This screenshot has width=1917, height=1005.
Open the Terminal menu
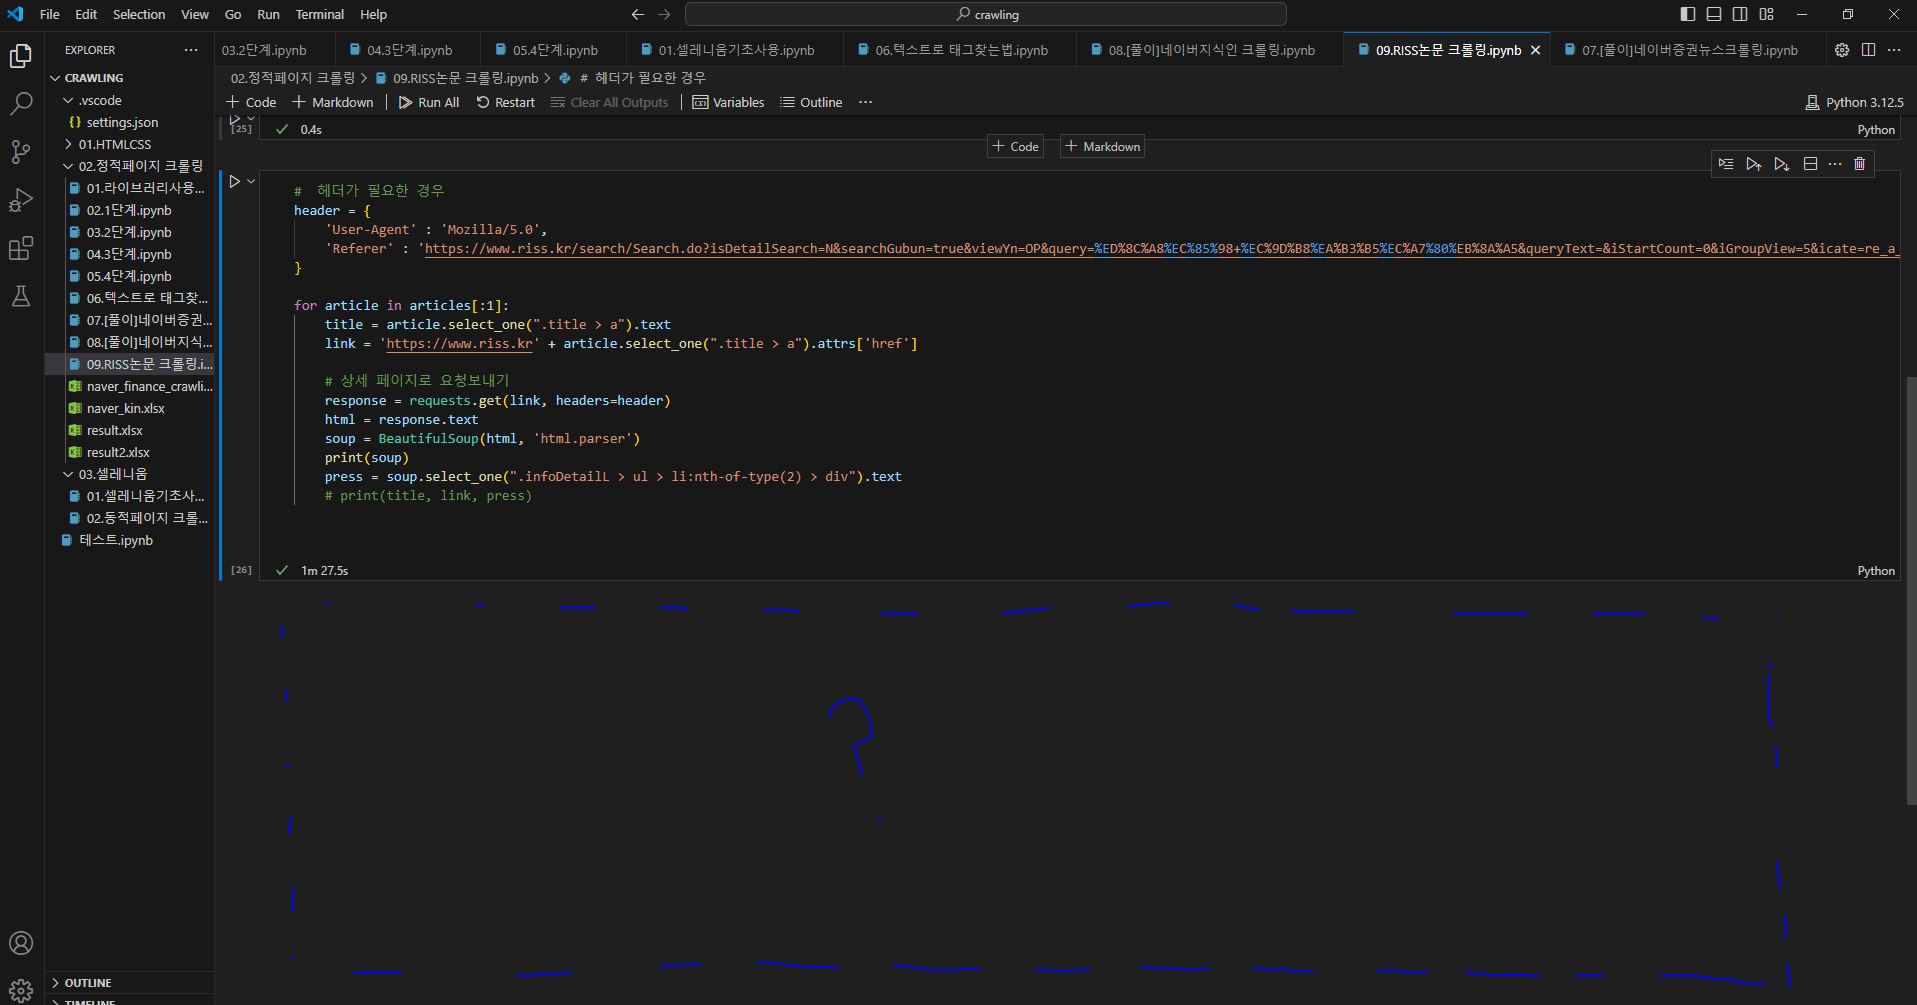[x=320, y=14]
